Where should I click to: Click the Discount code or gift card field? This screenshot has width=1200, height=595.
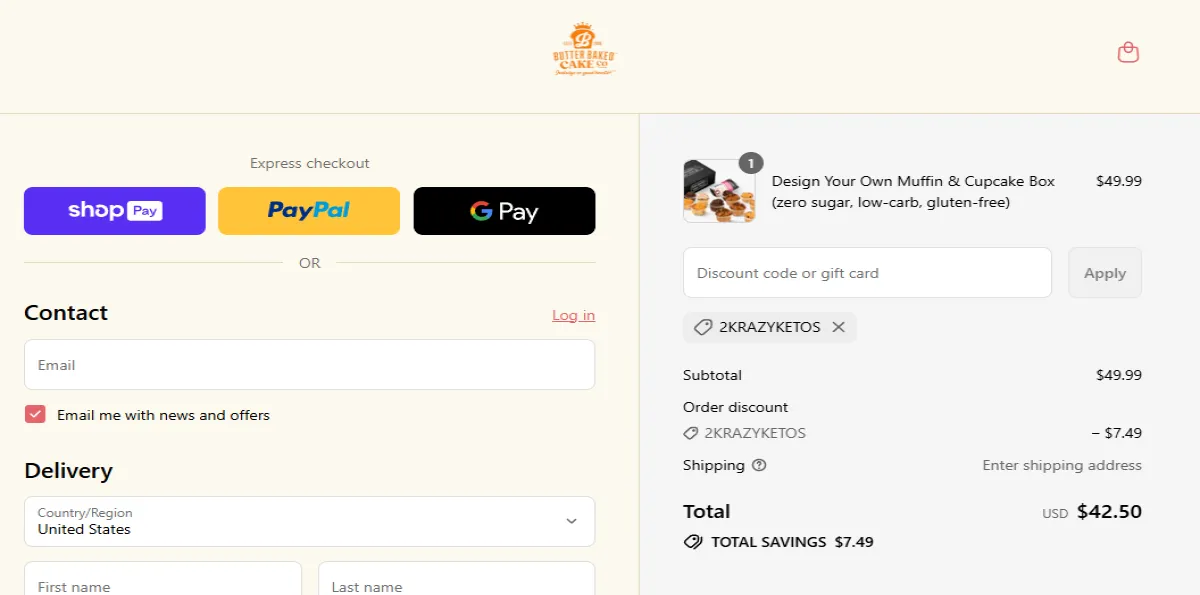pyautogui.click(x=866, y=272)
